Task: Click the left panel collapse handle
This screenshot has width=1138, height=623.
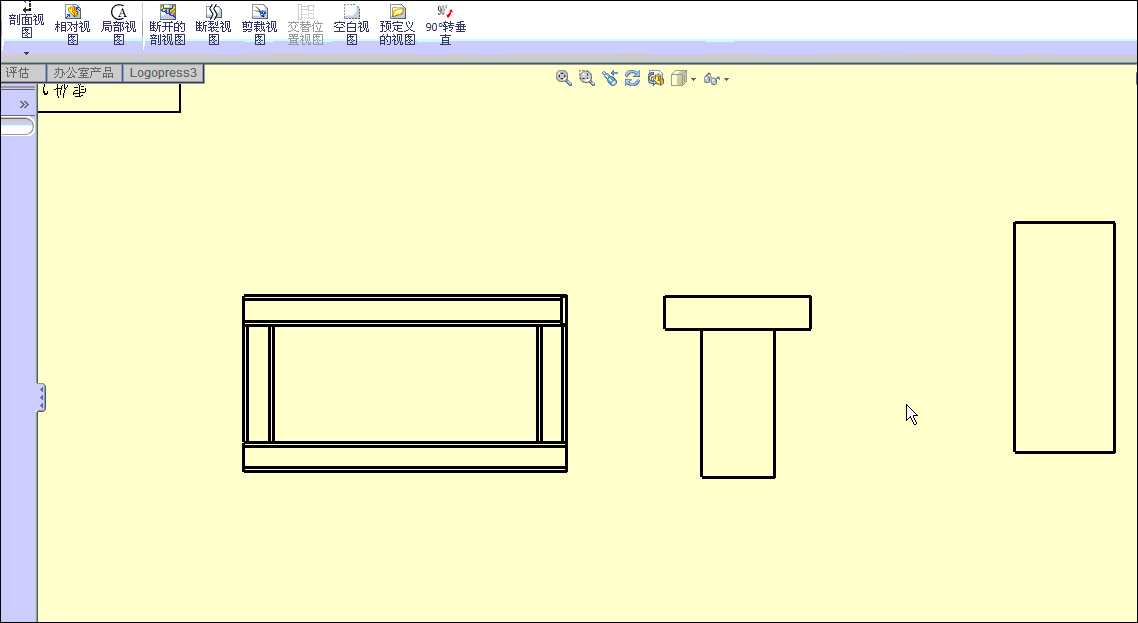Action: tap(41, 398)
